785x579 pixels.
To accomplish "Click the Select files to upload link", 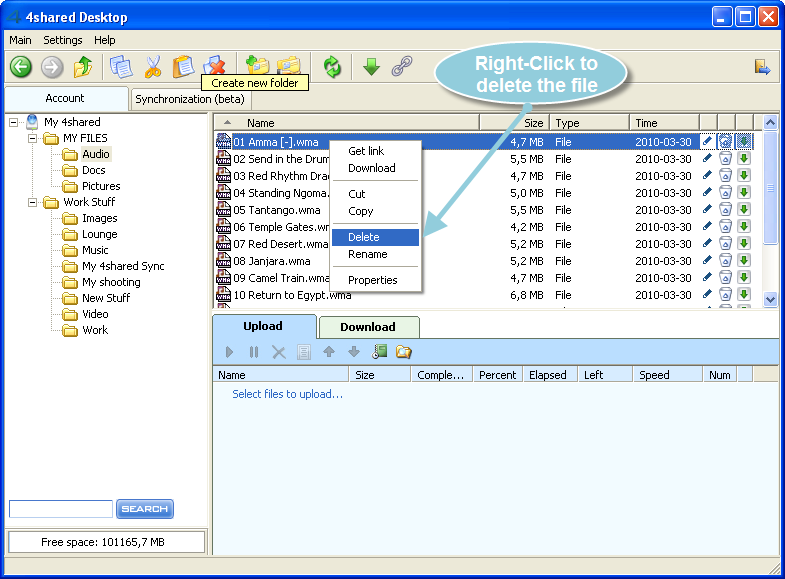I will tap(287, 394).
